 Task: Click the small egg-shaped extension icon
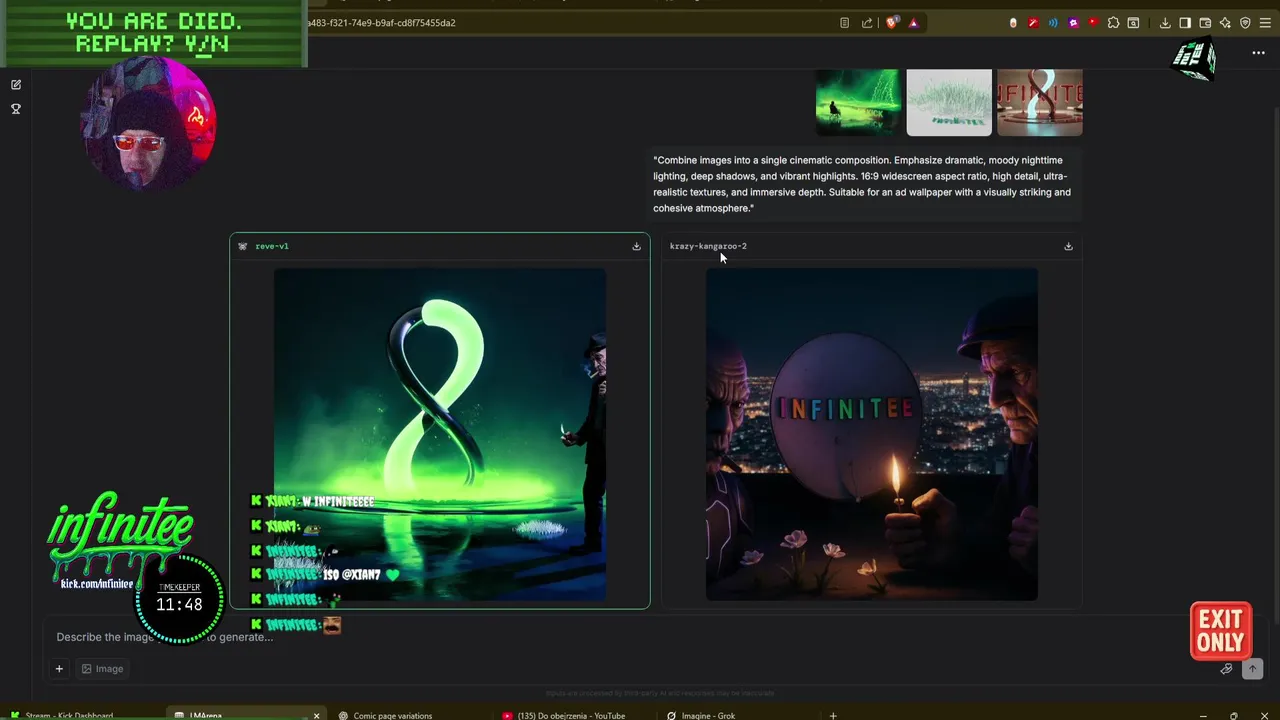pos(1013,23)
